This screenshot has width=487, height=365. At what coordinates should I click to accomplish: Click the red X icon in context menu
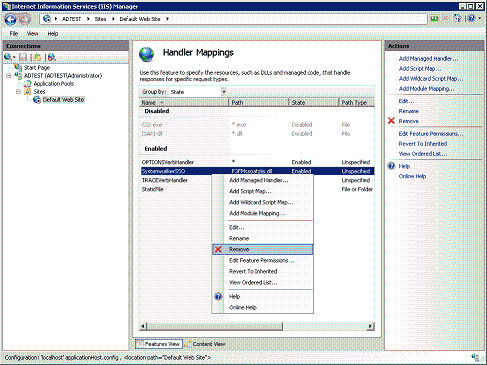click(218, 249)
